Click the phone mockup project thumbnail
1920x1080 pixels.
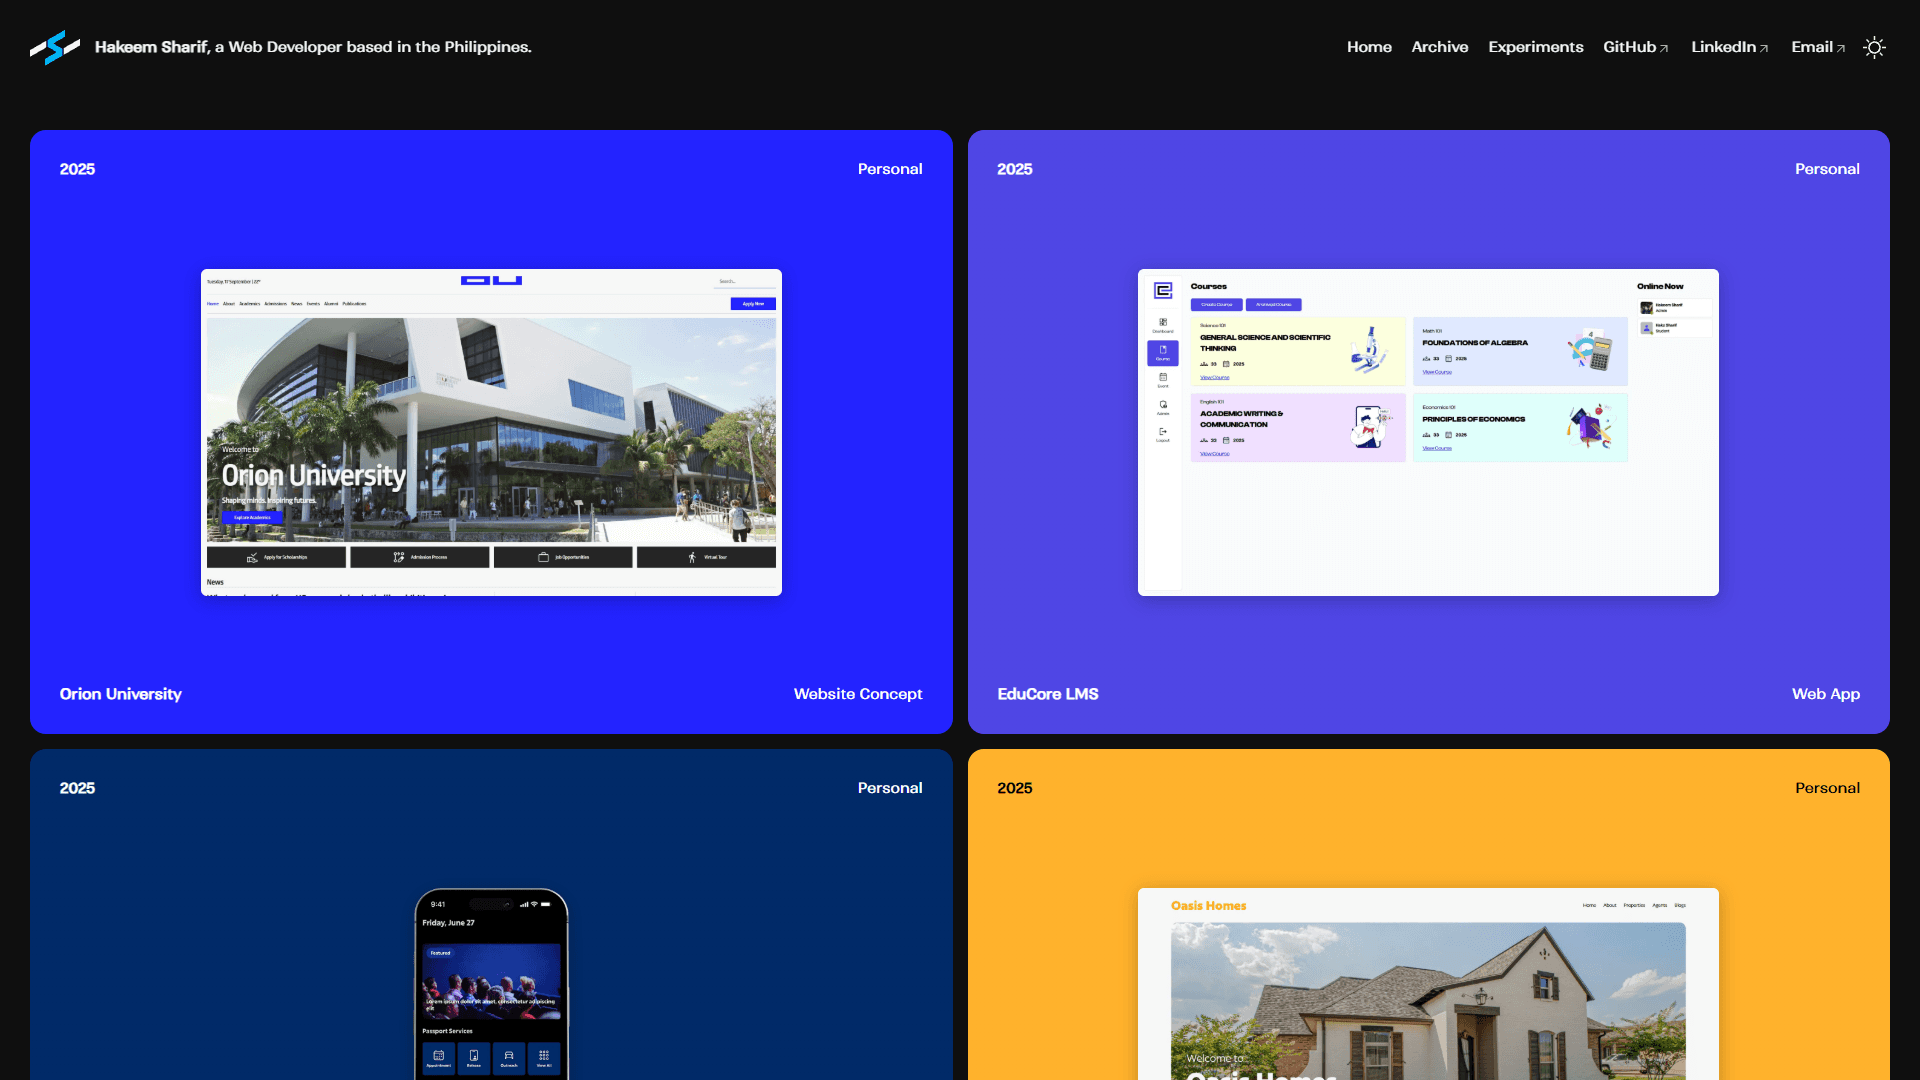point(491,985)
